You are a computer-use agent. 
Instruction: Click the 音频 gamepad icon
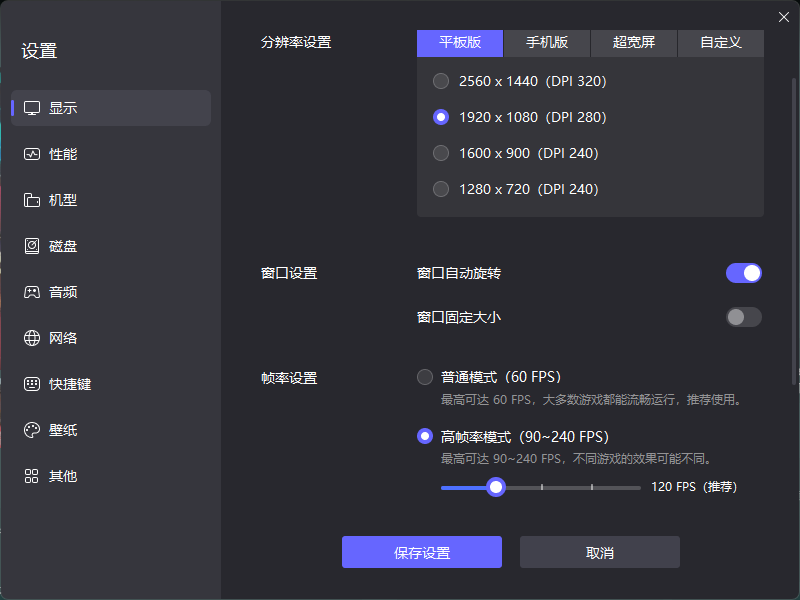32,292
